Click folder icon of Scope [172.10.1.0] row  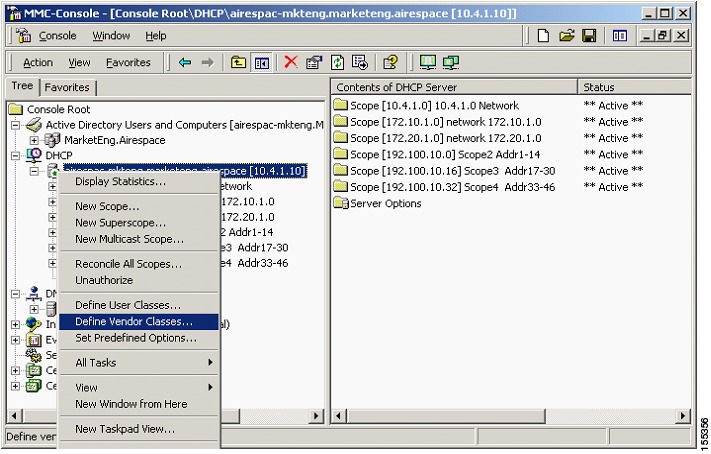point(340,122)
